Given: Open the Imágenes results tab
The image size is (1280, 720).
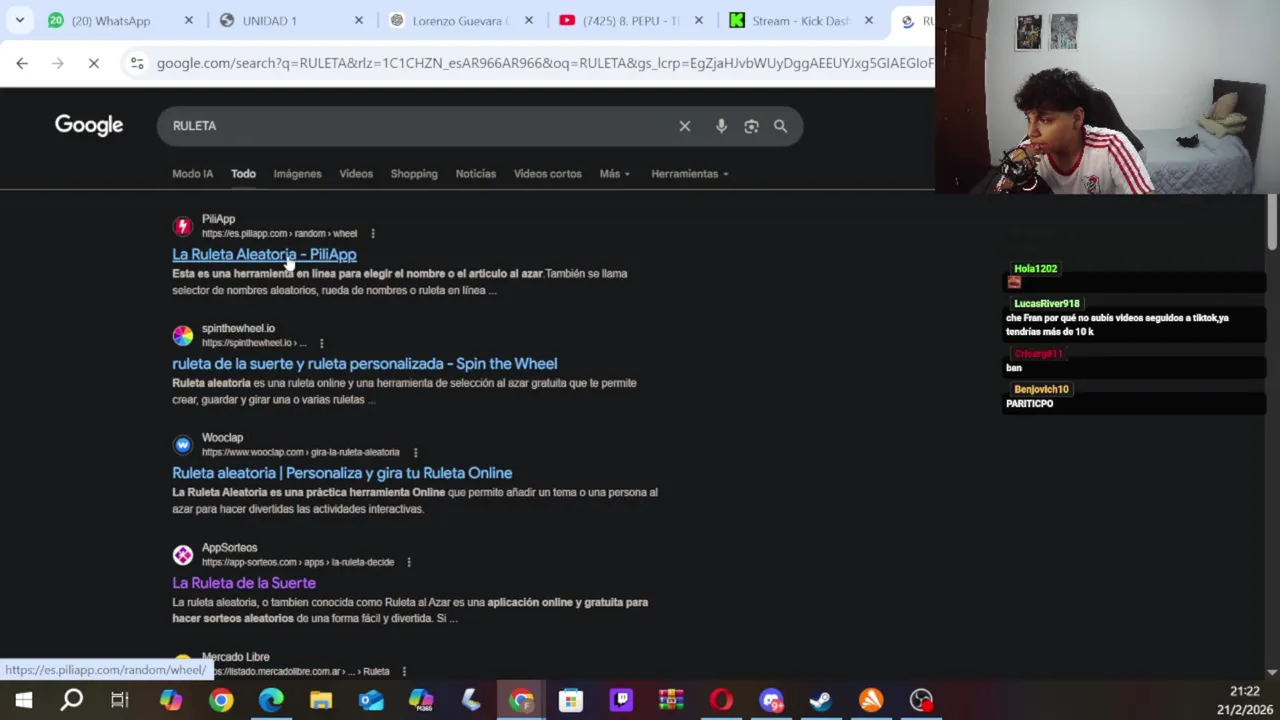Looking at the screenshot, I should click(x=297, y=173).
